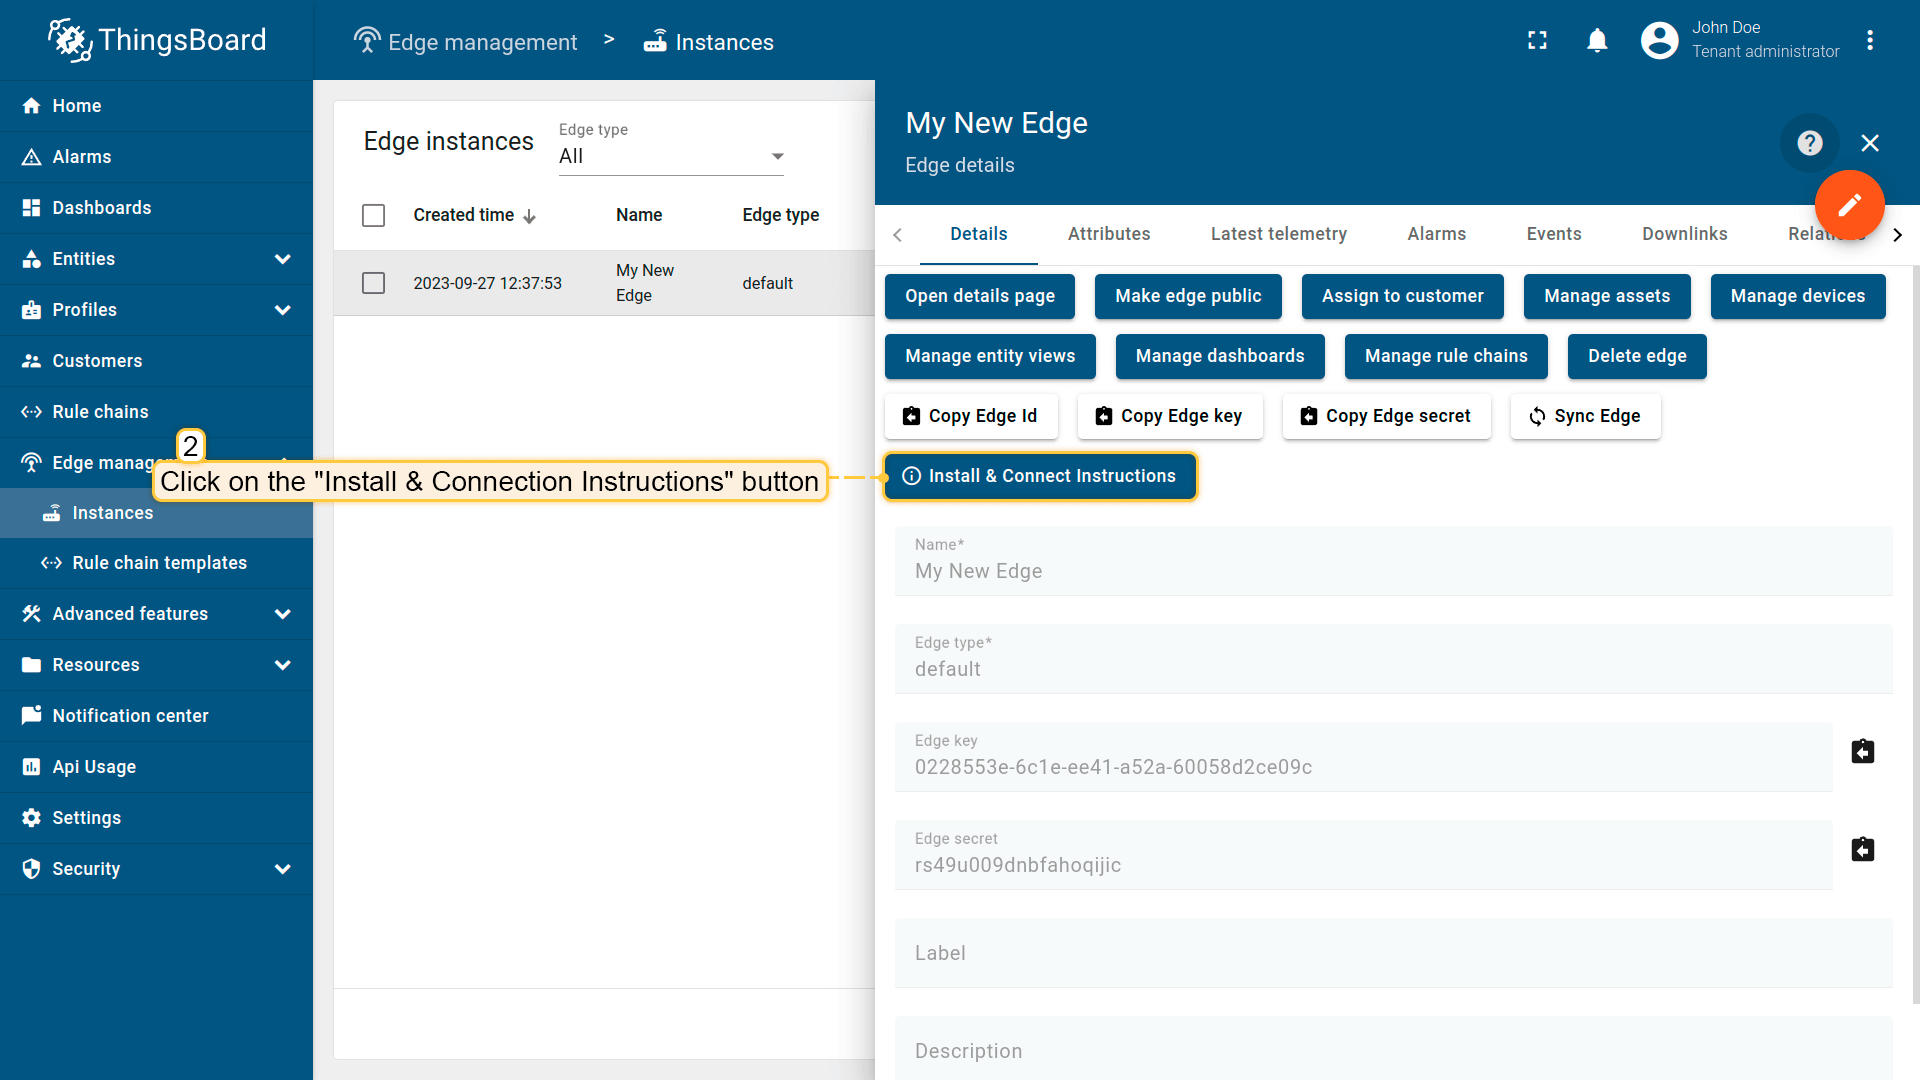Check the My New Edge row checkbox
This screenshot has height=1080, width=1920.
point(373,284)
